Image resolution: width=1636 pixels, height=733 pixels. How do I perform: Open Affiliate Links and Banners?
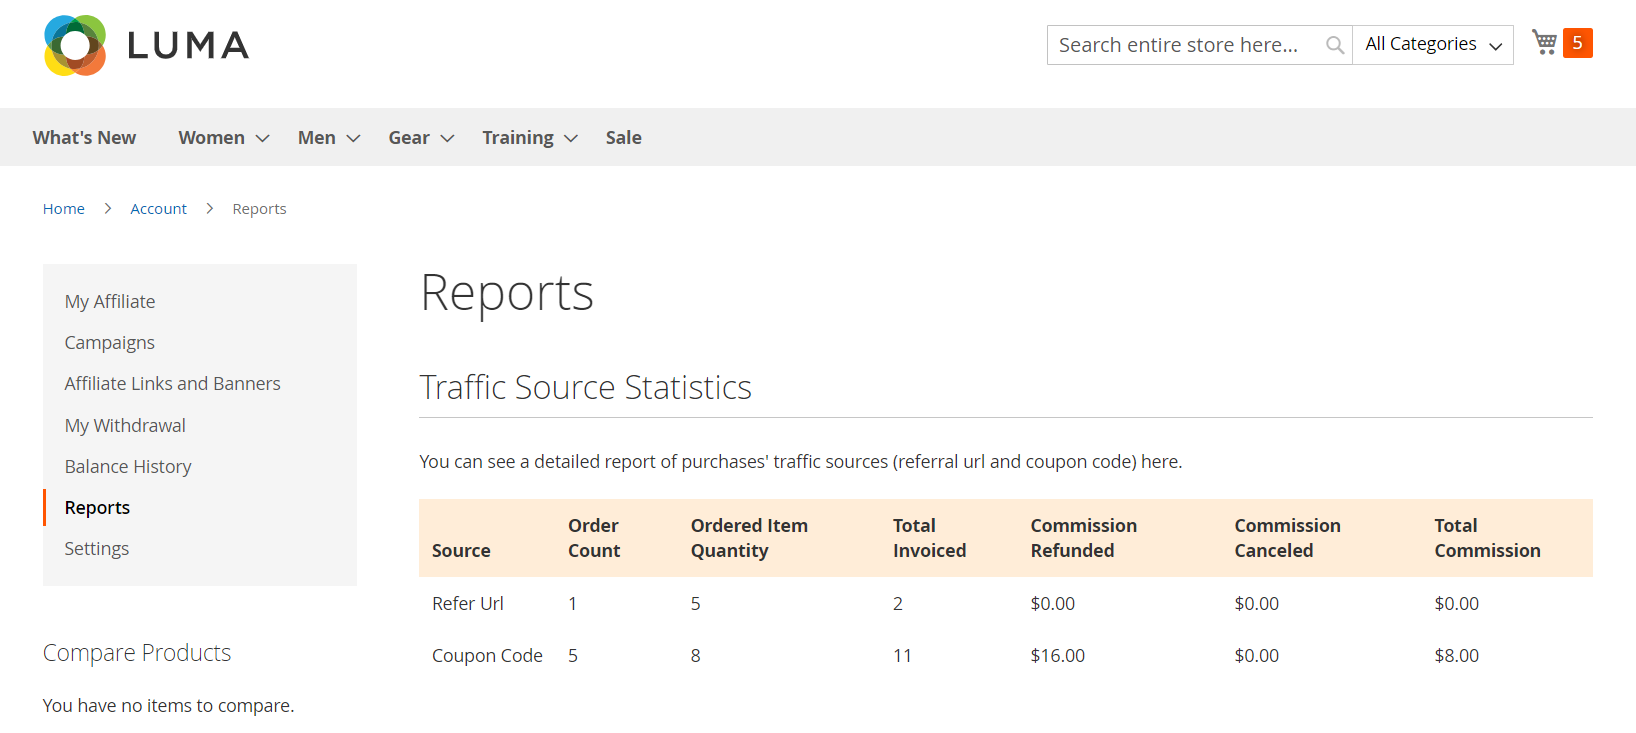[x=172, y=384]
